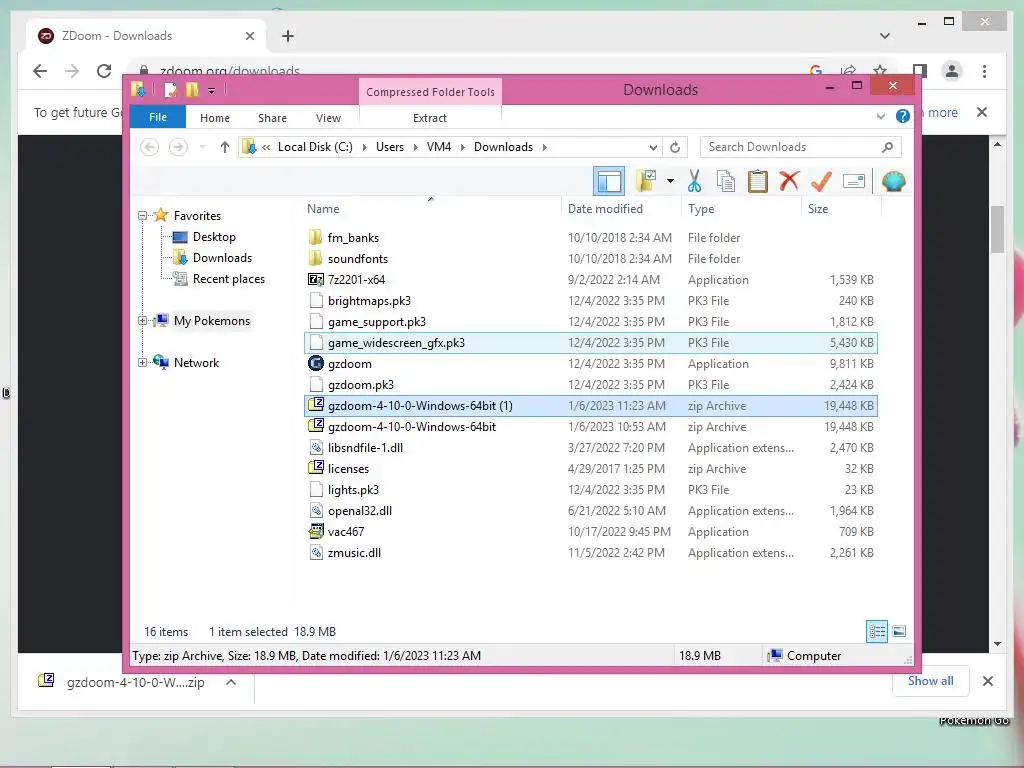The width and height of the screenshot is (1024, 768).
Task: Click Local Disk (C:) in breadcrumb
Action: (315, 147)
